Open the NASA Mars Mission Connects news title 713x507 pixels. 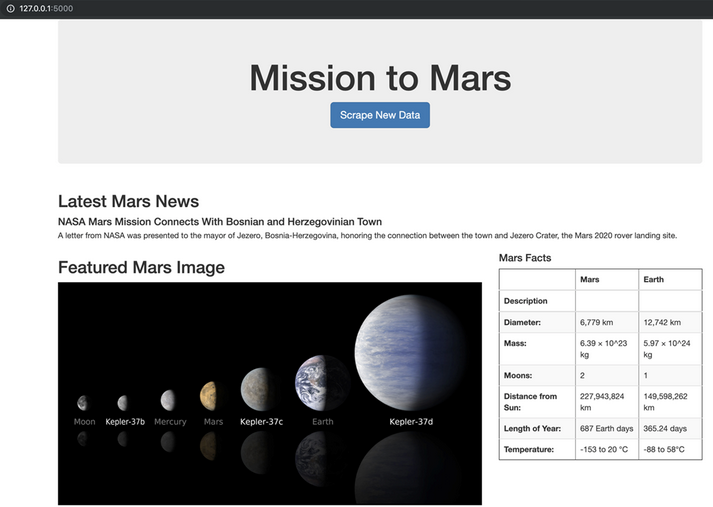click(x=220, y=222)
